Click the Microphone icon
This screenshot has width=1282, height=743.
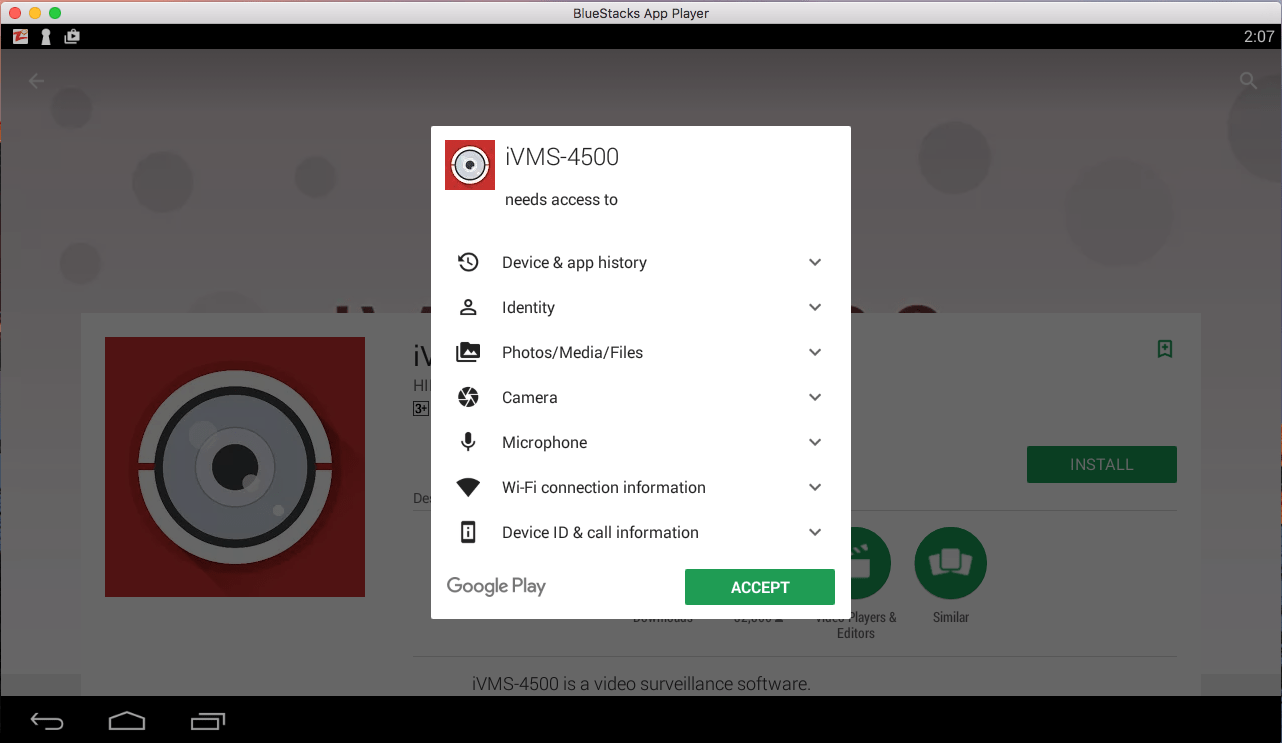click(x=468, y=442)
